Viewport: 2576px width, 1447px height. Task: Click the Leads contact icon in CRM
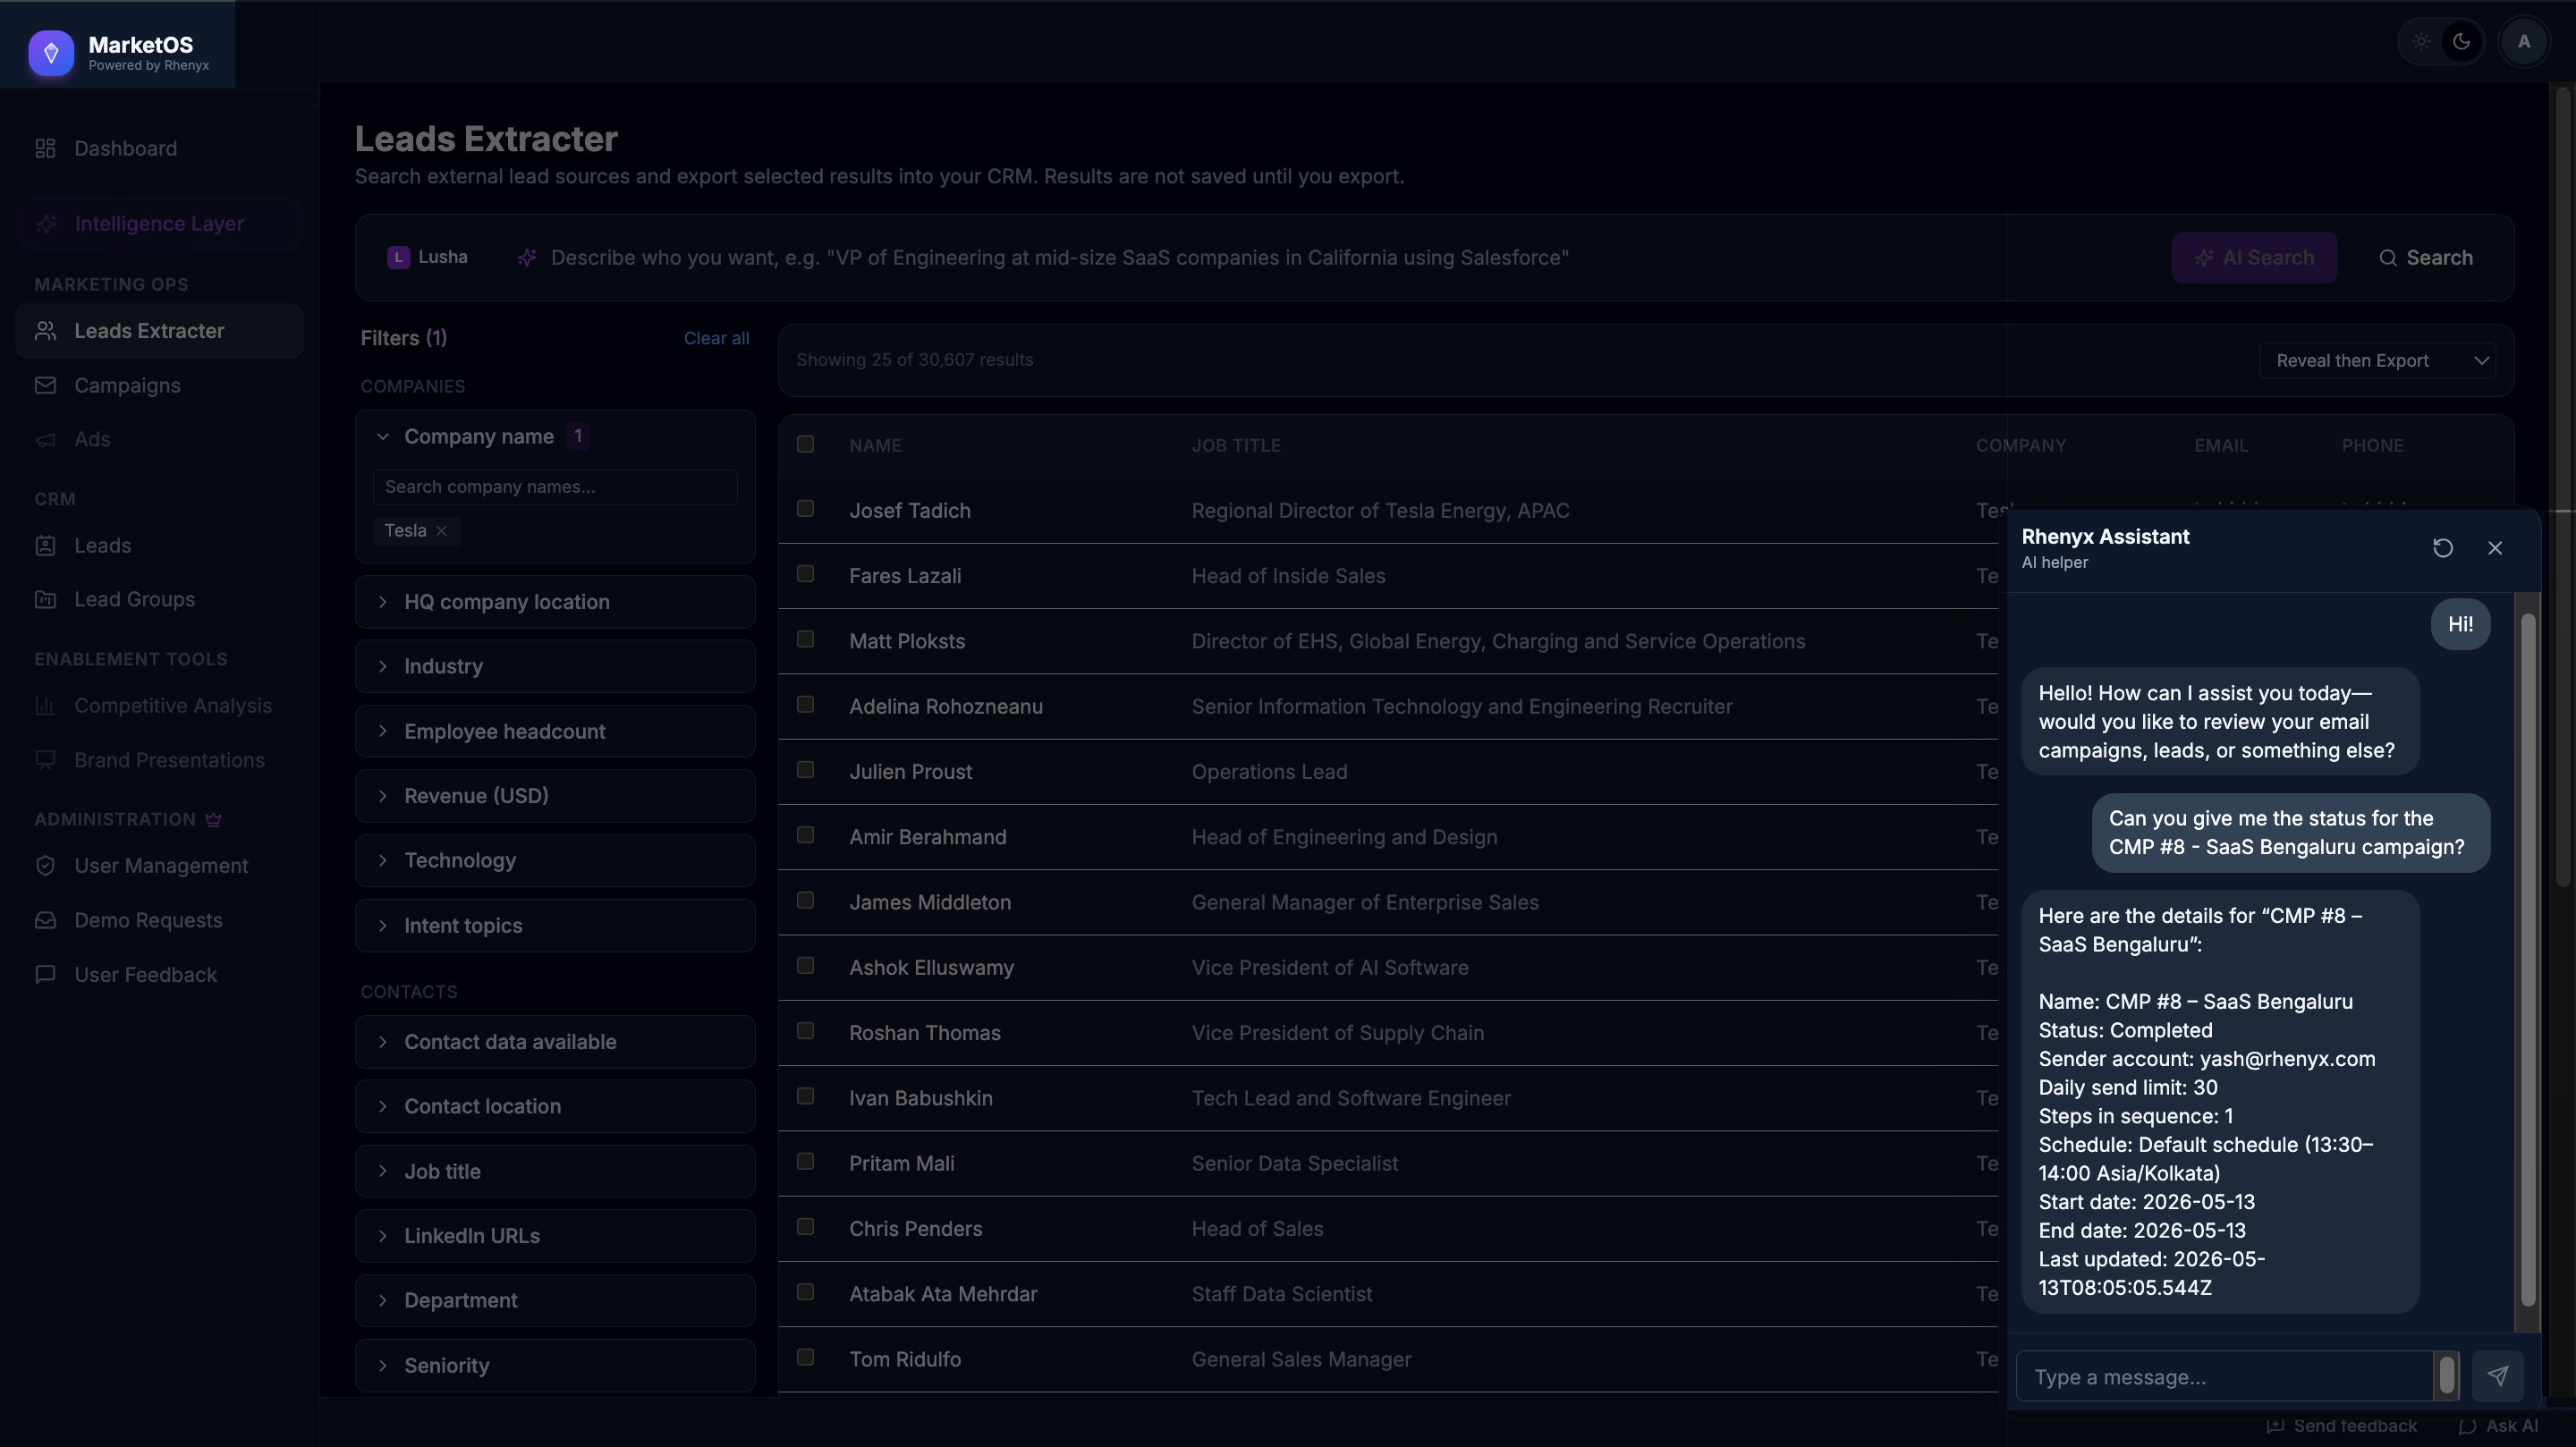coord(45,545)
